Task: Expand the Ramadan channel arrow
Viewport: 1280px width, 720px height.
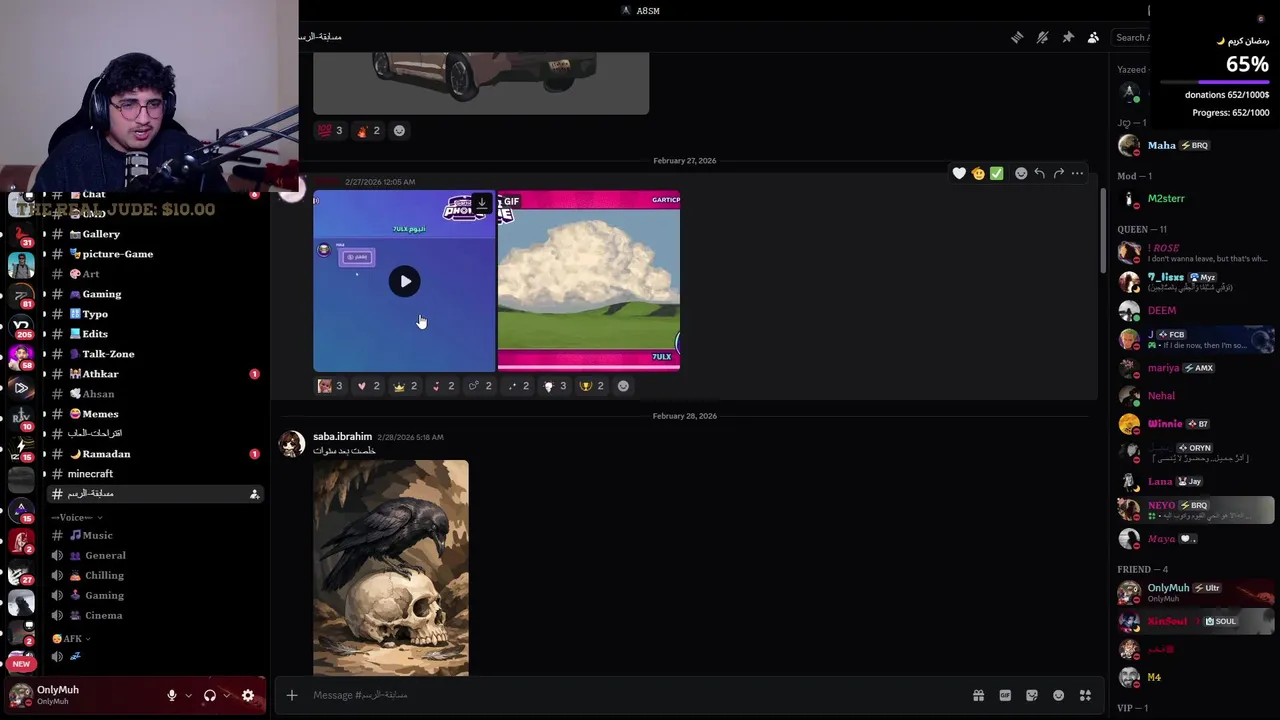Action: [x=44, y=454]
